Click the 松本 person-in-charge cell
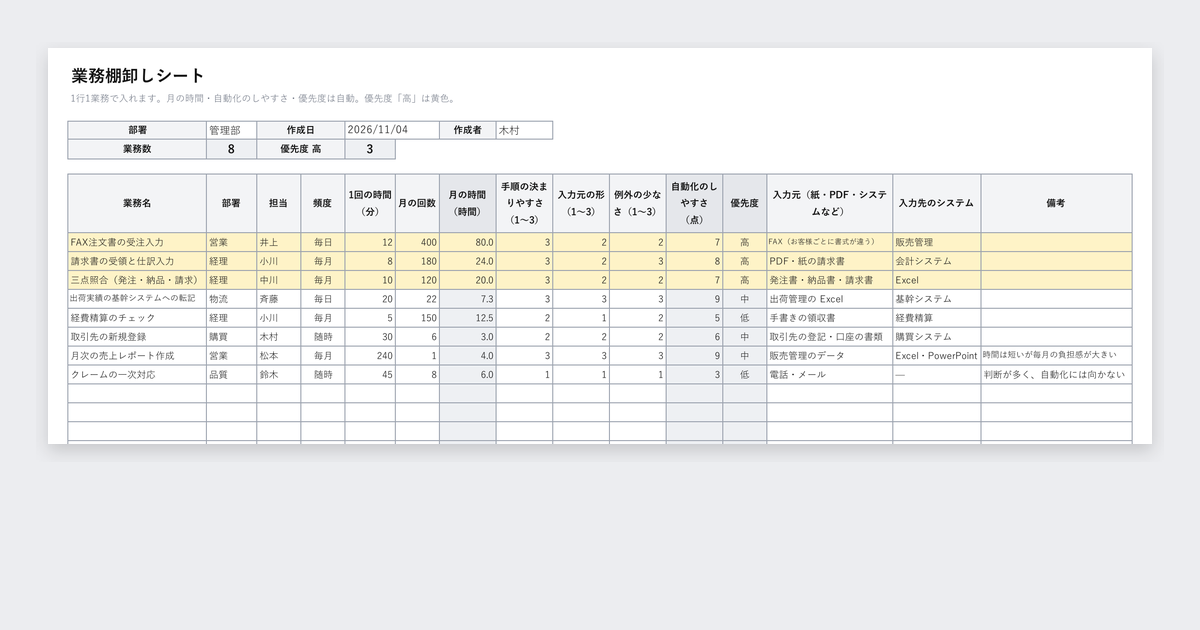 [279, 356]
